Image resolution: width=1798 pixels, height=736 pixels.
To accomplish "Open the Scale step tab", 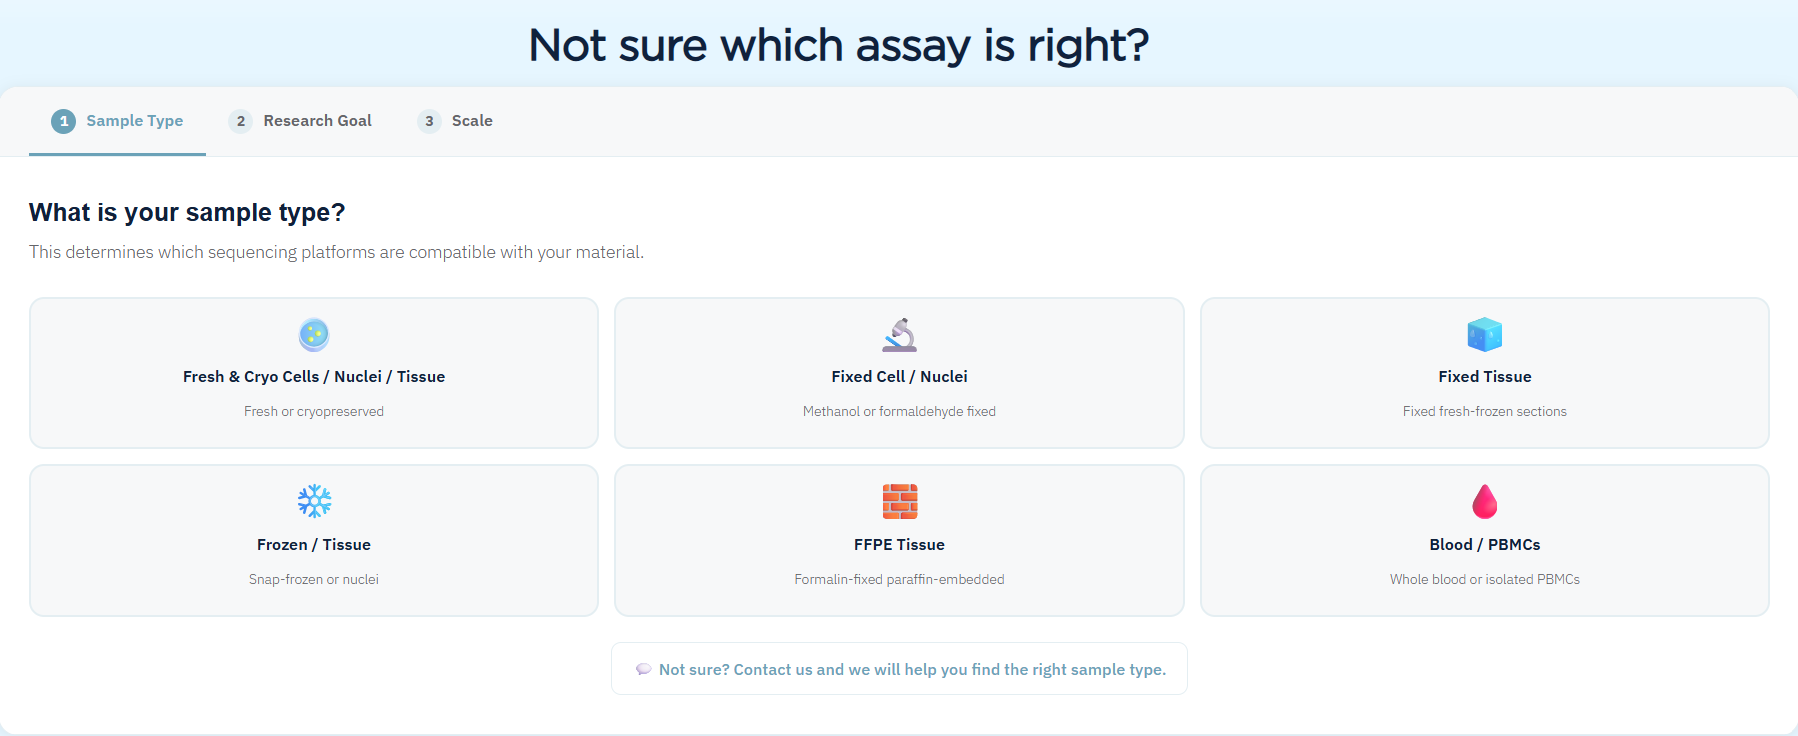I will tap(455, 121).
